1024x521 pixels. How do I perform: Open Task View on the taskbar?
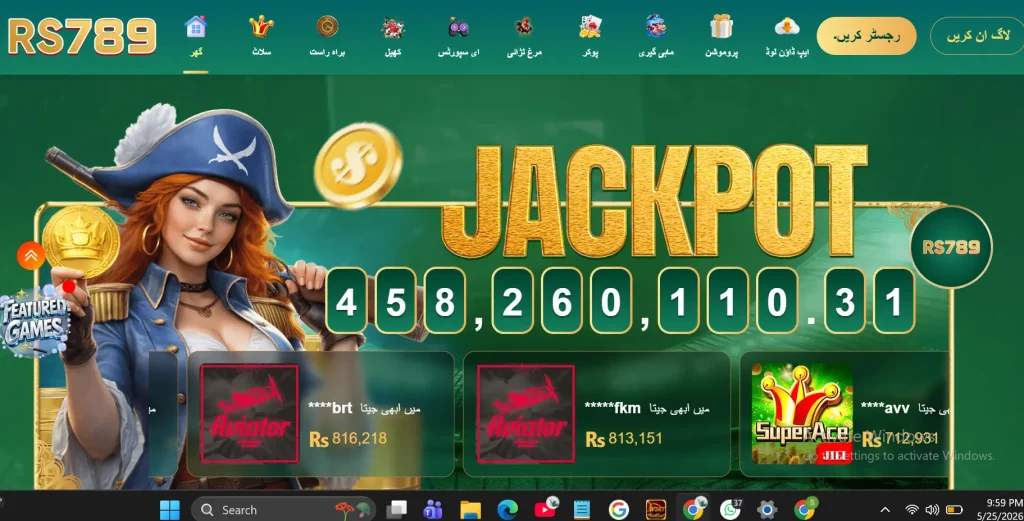[396, 509]
